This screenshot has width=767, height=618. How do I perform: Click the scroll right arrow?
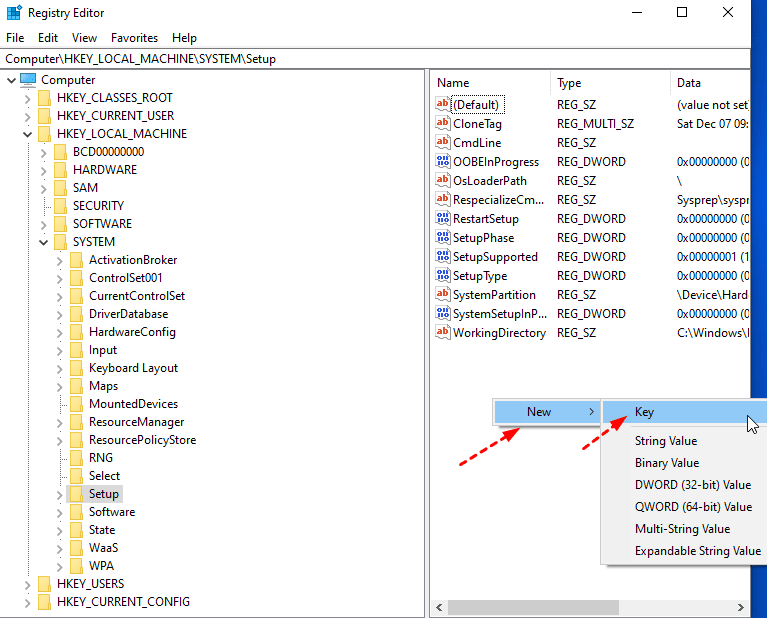(741, 607)
